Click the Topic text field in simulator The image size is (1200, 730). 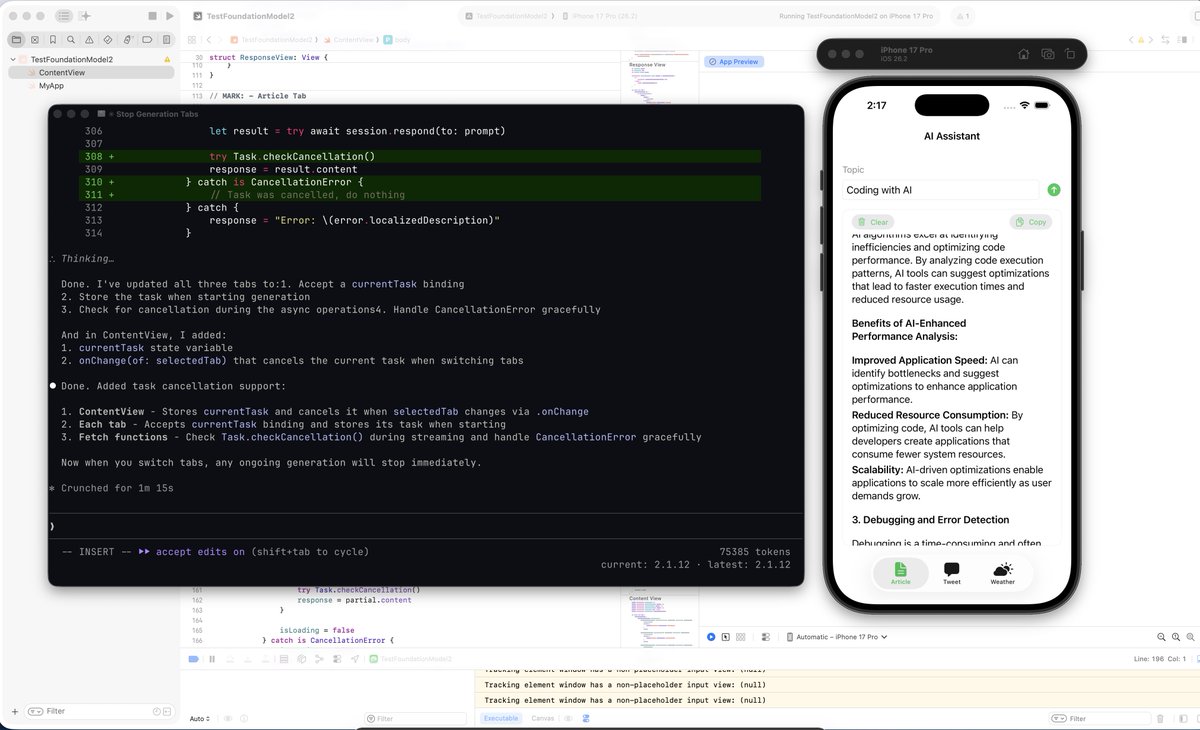click(941, 190)
